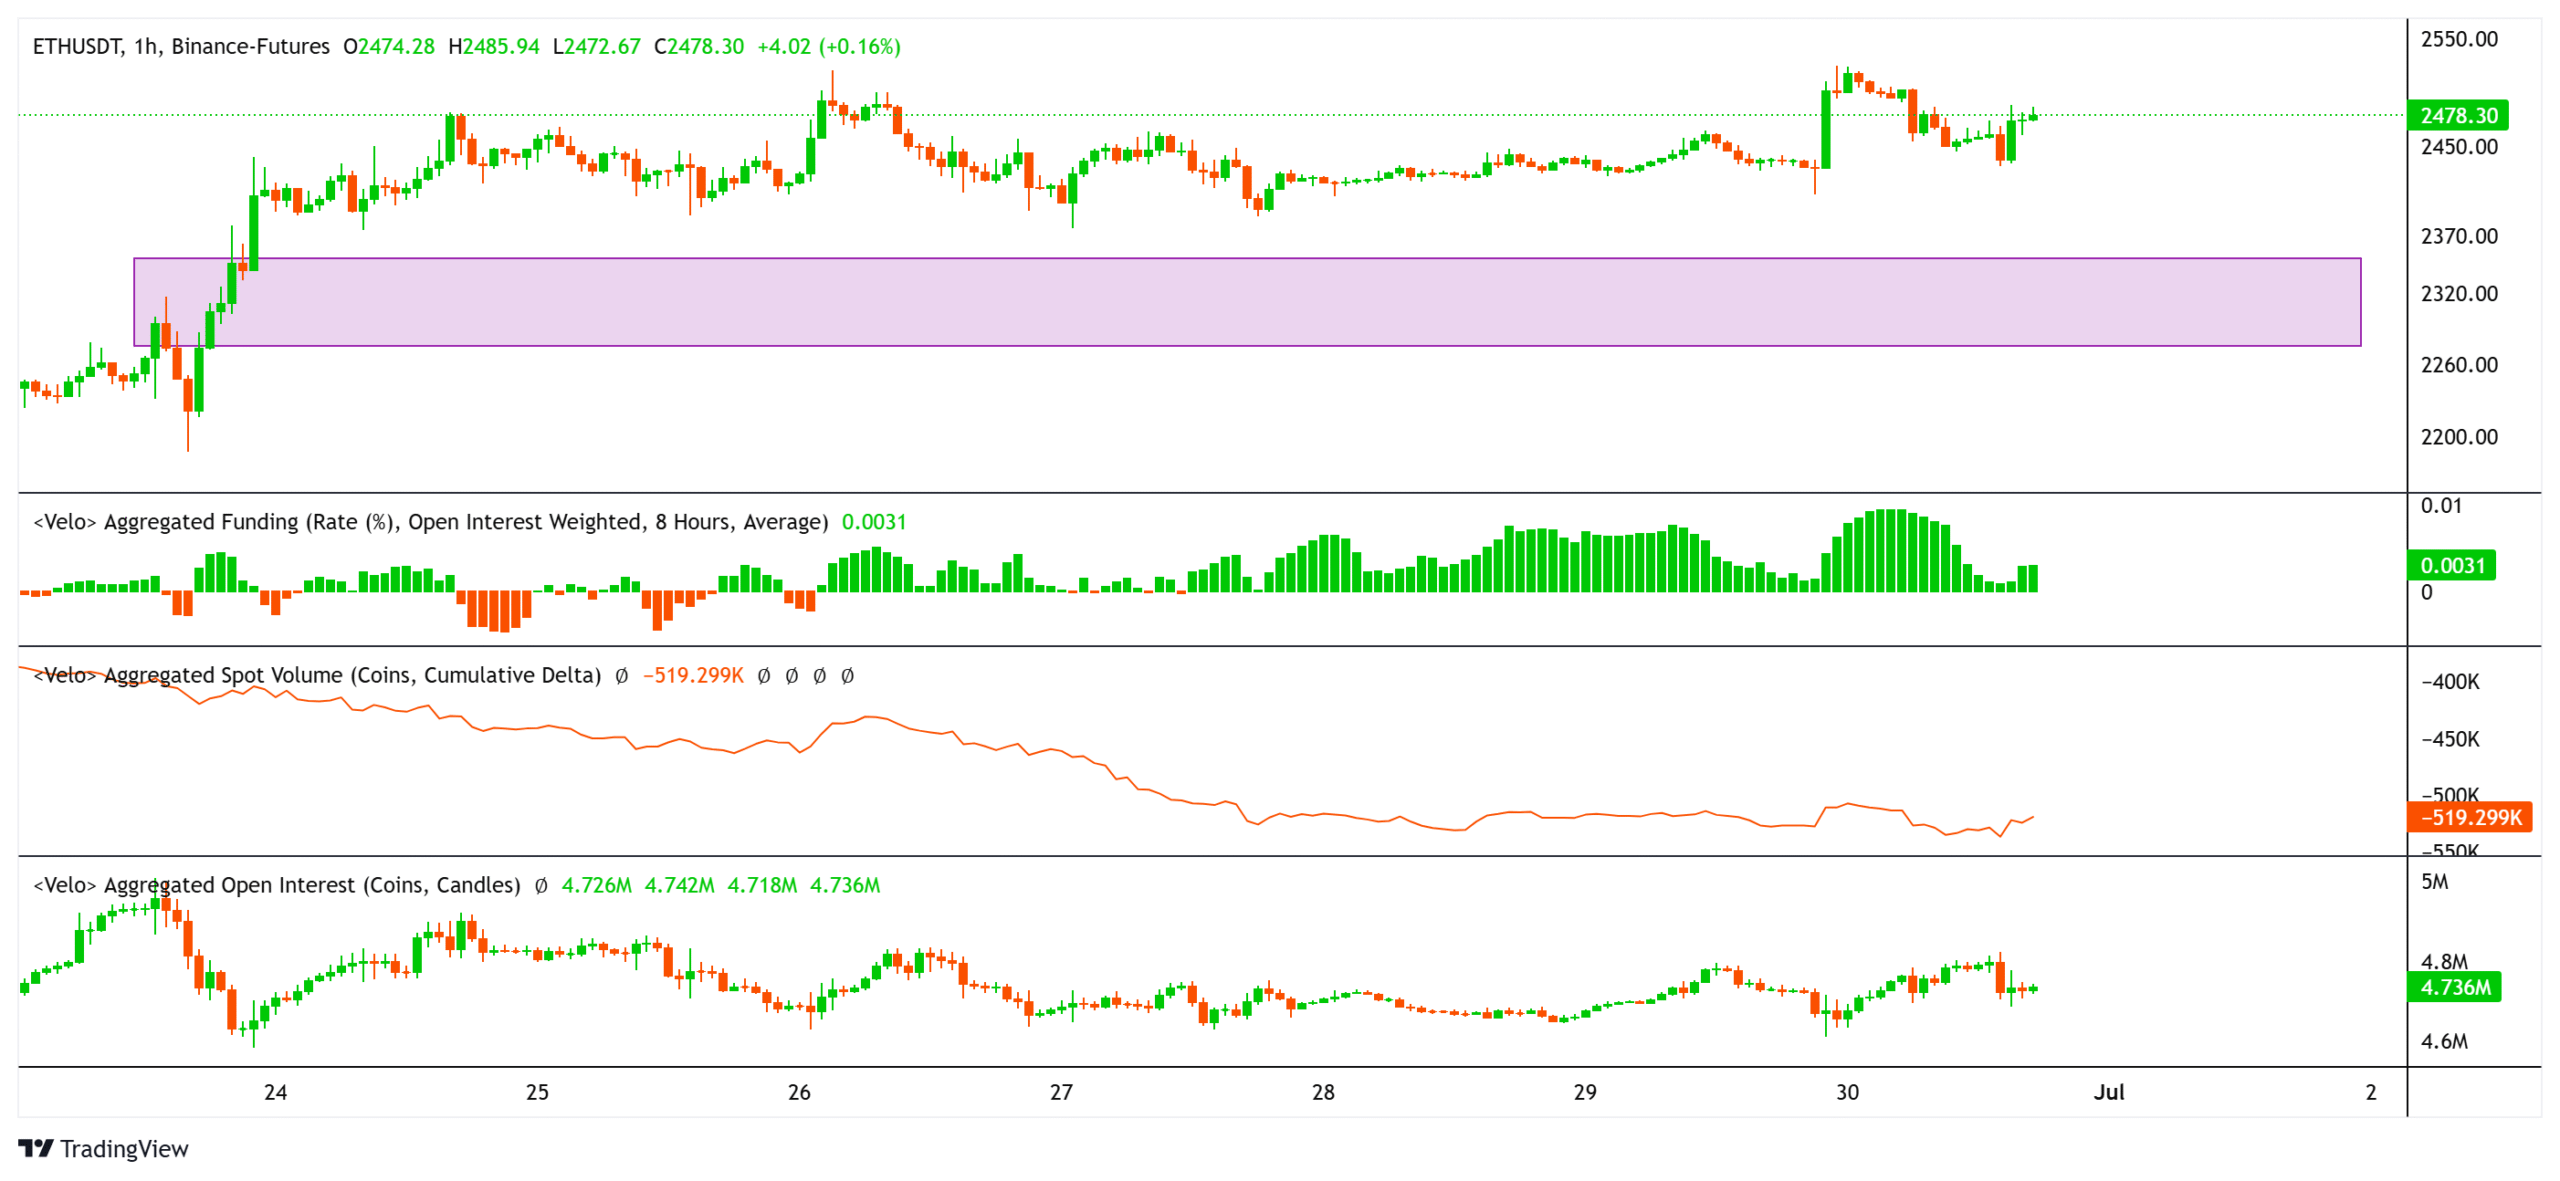Viewport: 2560px width, 1181px height.
Task: Click the 2200.00 price scale label
Action: (x=2458, y=437)
